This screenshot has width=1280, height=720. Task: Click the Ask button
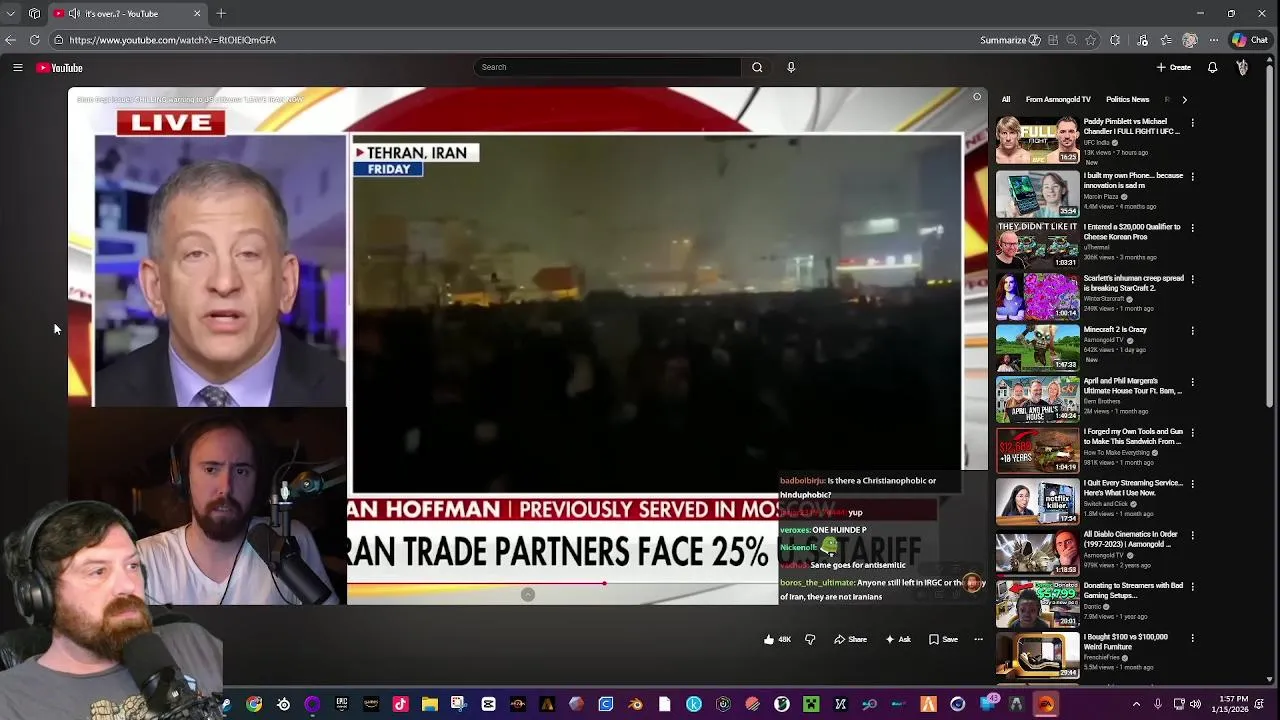pyautogui.click(x=898, y=639)
